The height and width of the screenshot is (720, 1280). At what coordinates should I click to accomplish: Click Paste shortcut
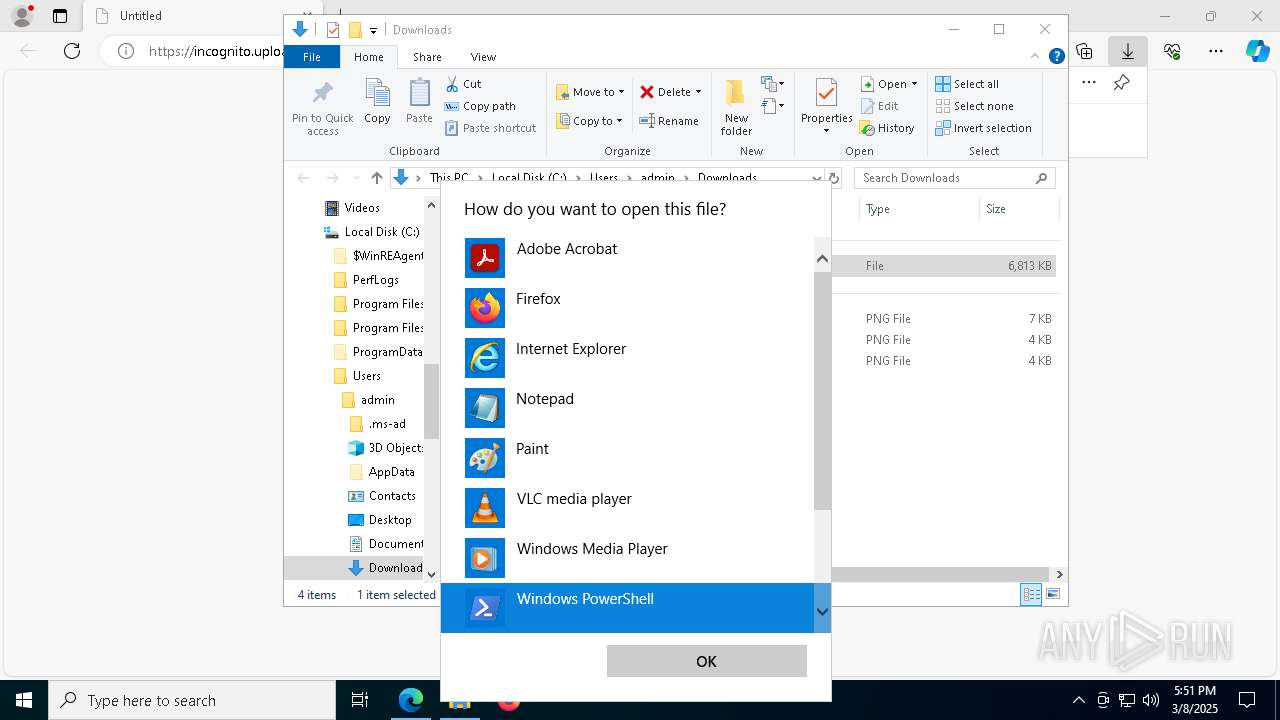pyautogui.click(x=490, y=128)
